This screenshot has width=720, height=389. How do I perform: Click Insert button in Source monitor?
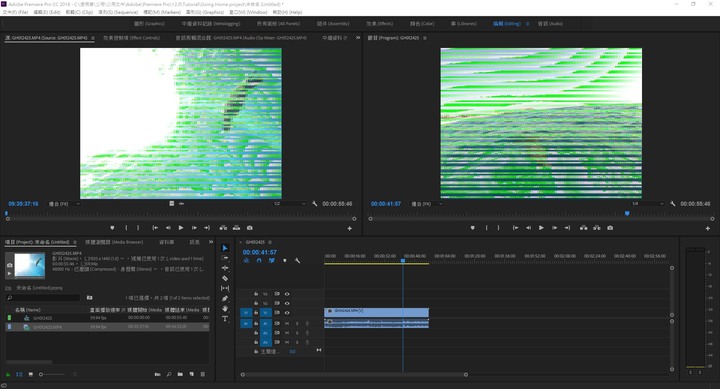(223, 228)
